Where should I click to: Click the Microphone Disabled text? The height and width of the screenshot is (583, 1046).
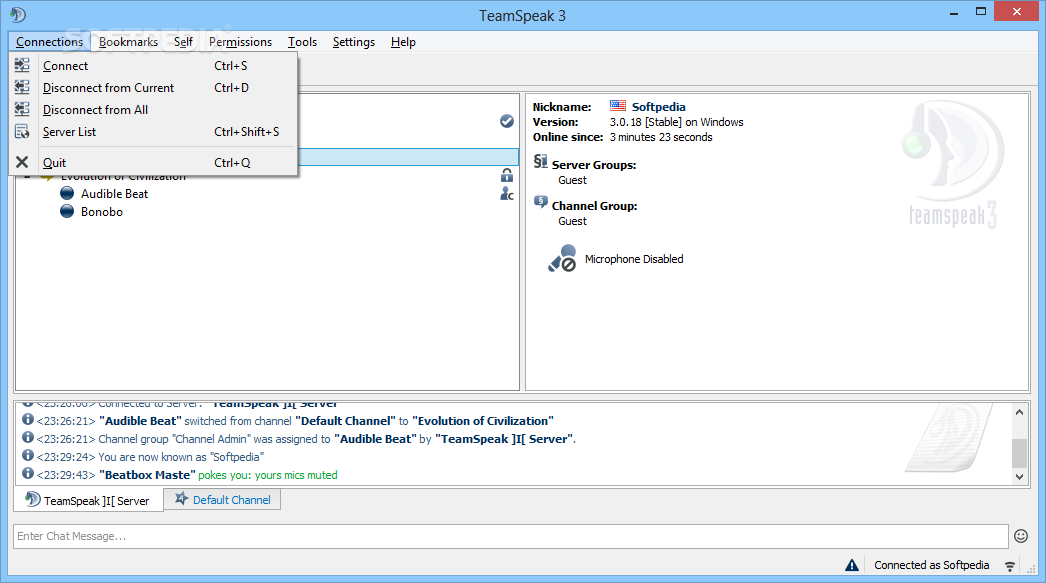pos(634,259)
